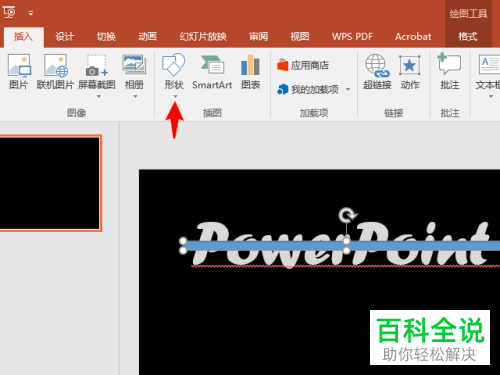This screenshot has width=500, height=375.
Task: Click the bottom-left sizing handle of the line
Action: [x=183, y=250]
